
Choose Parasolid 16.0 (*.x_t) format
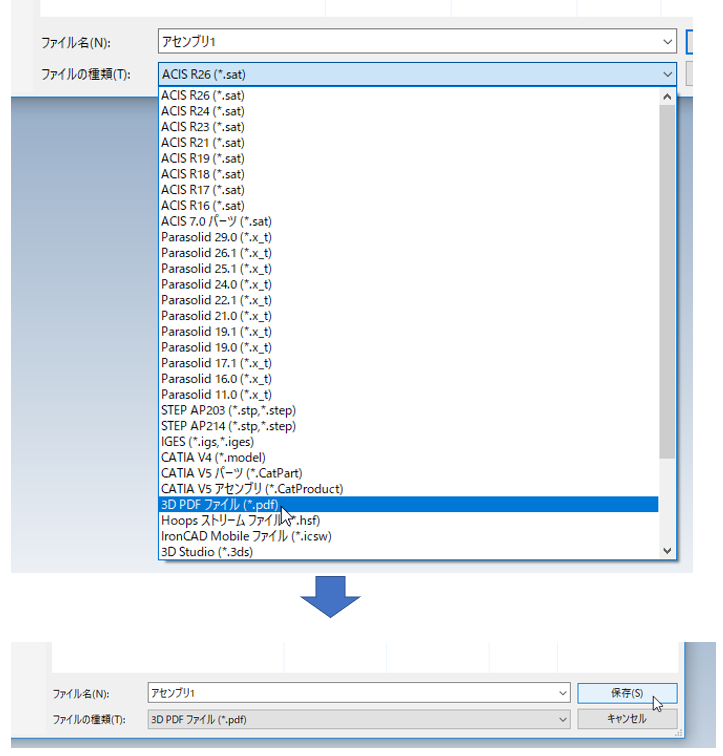point(408,379)
